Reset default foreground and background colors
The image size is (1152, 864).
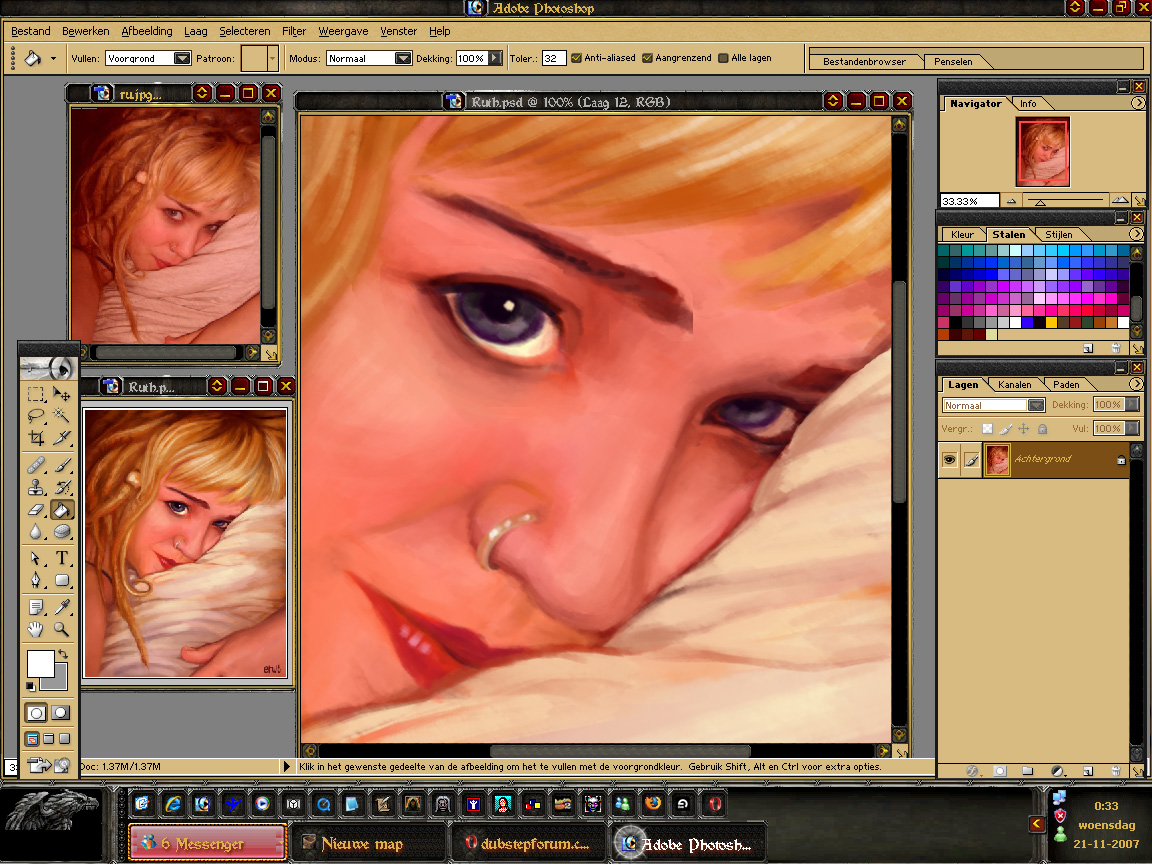(x=30, y=686)
